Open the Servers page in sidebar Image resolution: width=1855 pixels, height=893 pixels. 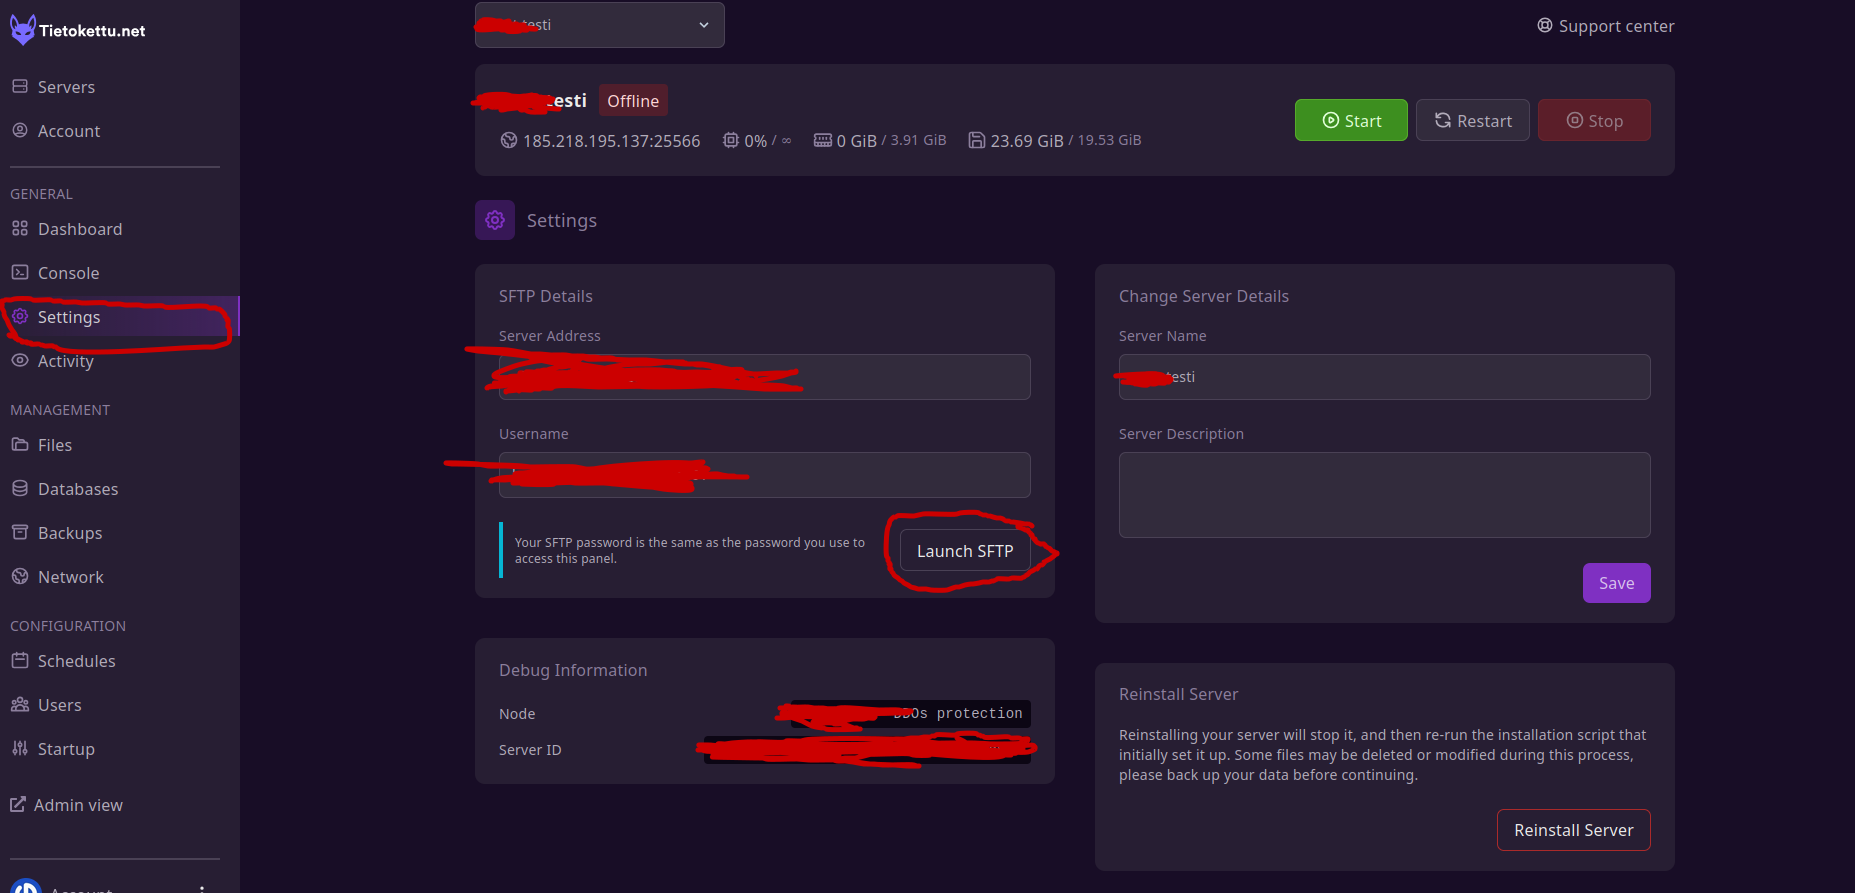[66, 87]
